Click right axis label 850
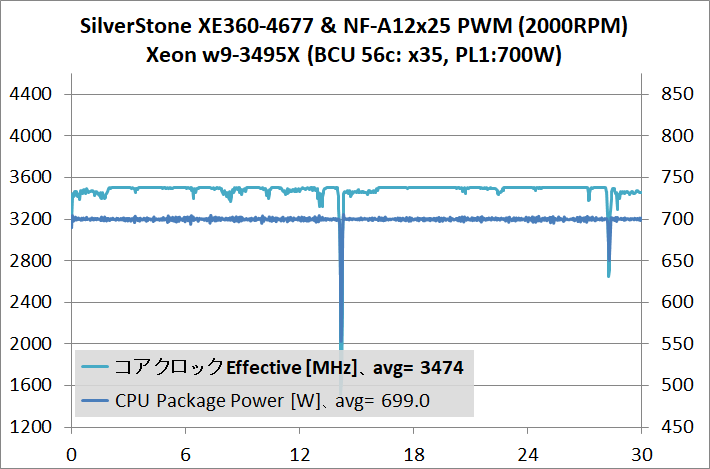Image resolution: width=710 pixels, height=469 pixels. [x=677, y=94]
